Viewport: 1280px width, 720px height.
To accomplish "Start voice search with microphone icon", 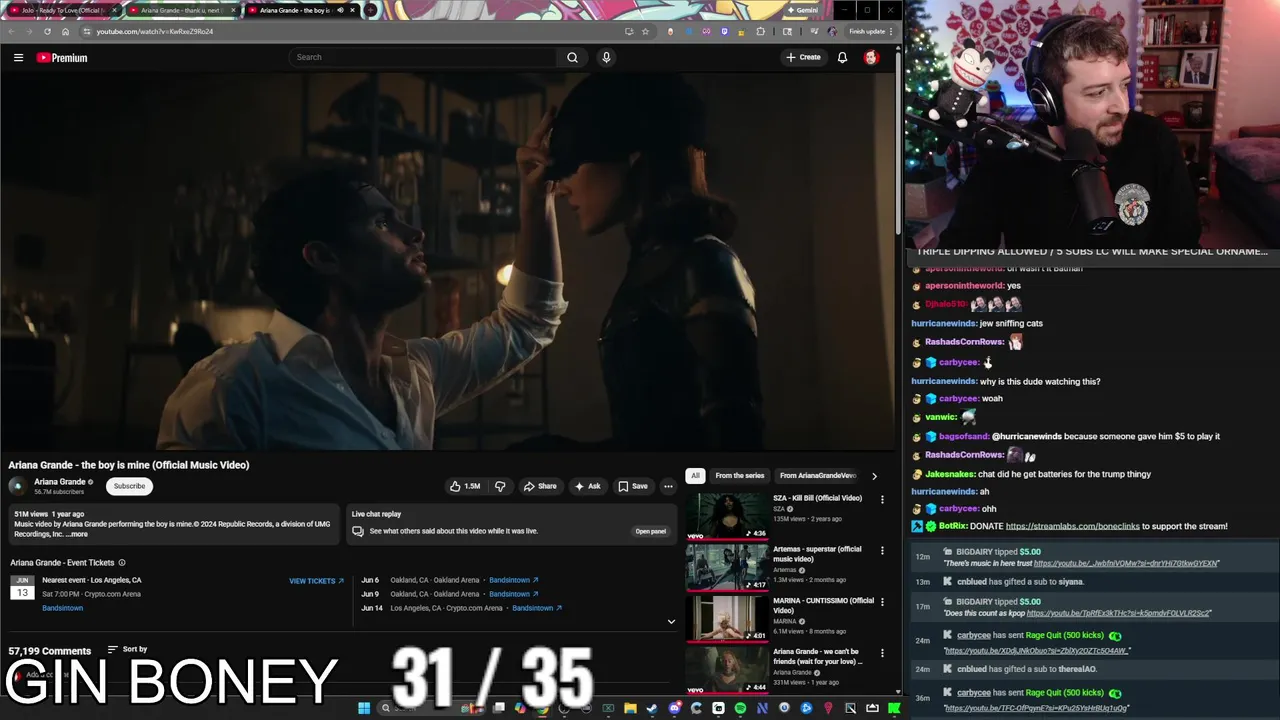I will click(606, 57).
